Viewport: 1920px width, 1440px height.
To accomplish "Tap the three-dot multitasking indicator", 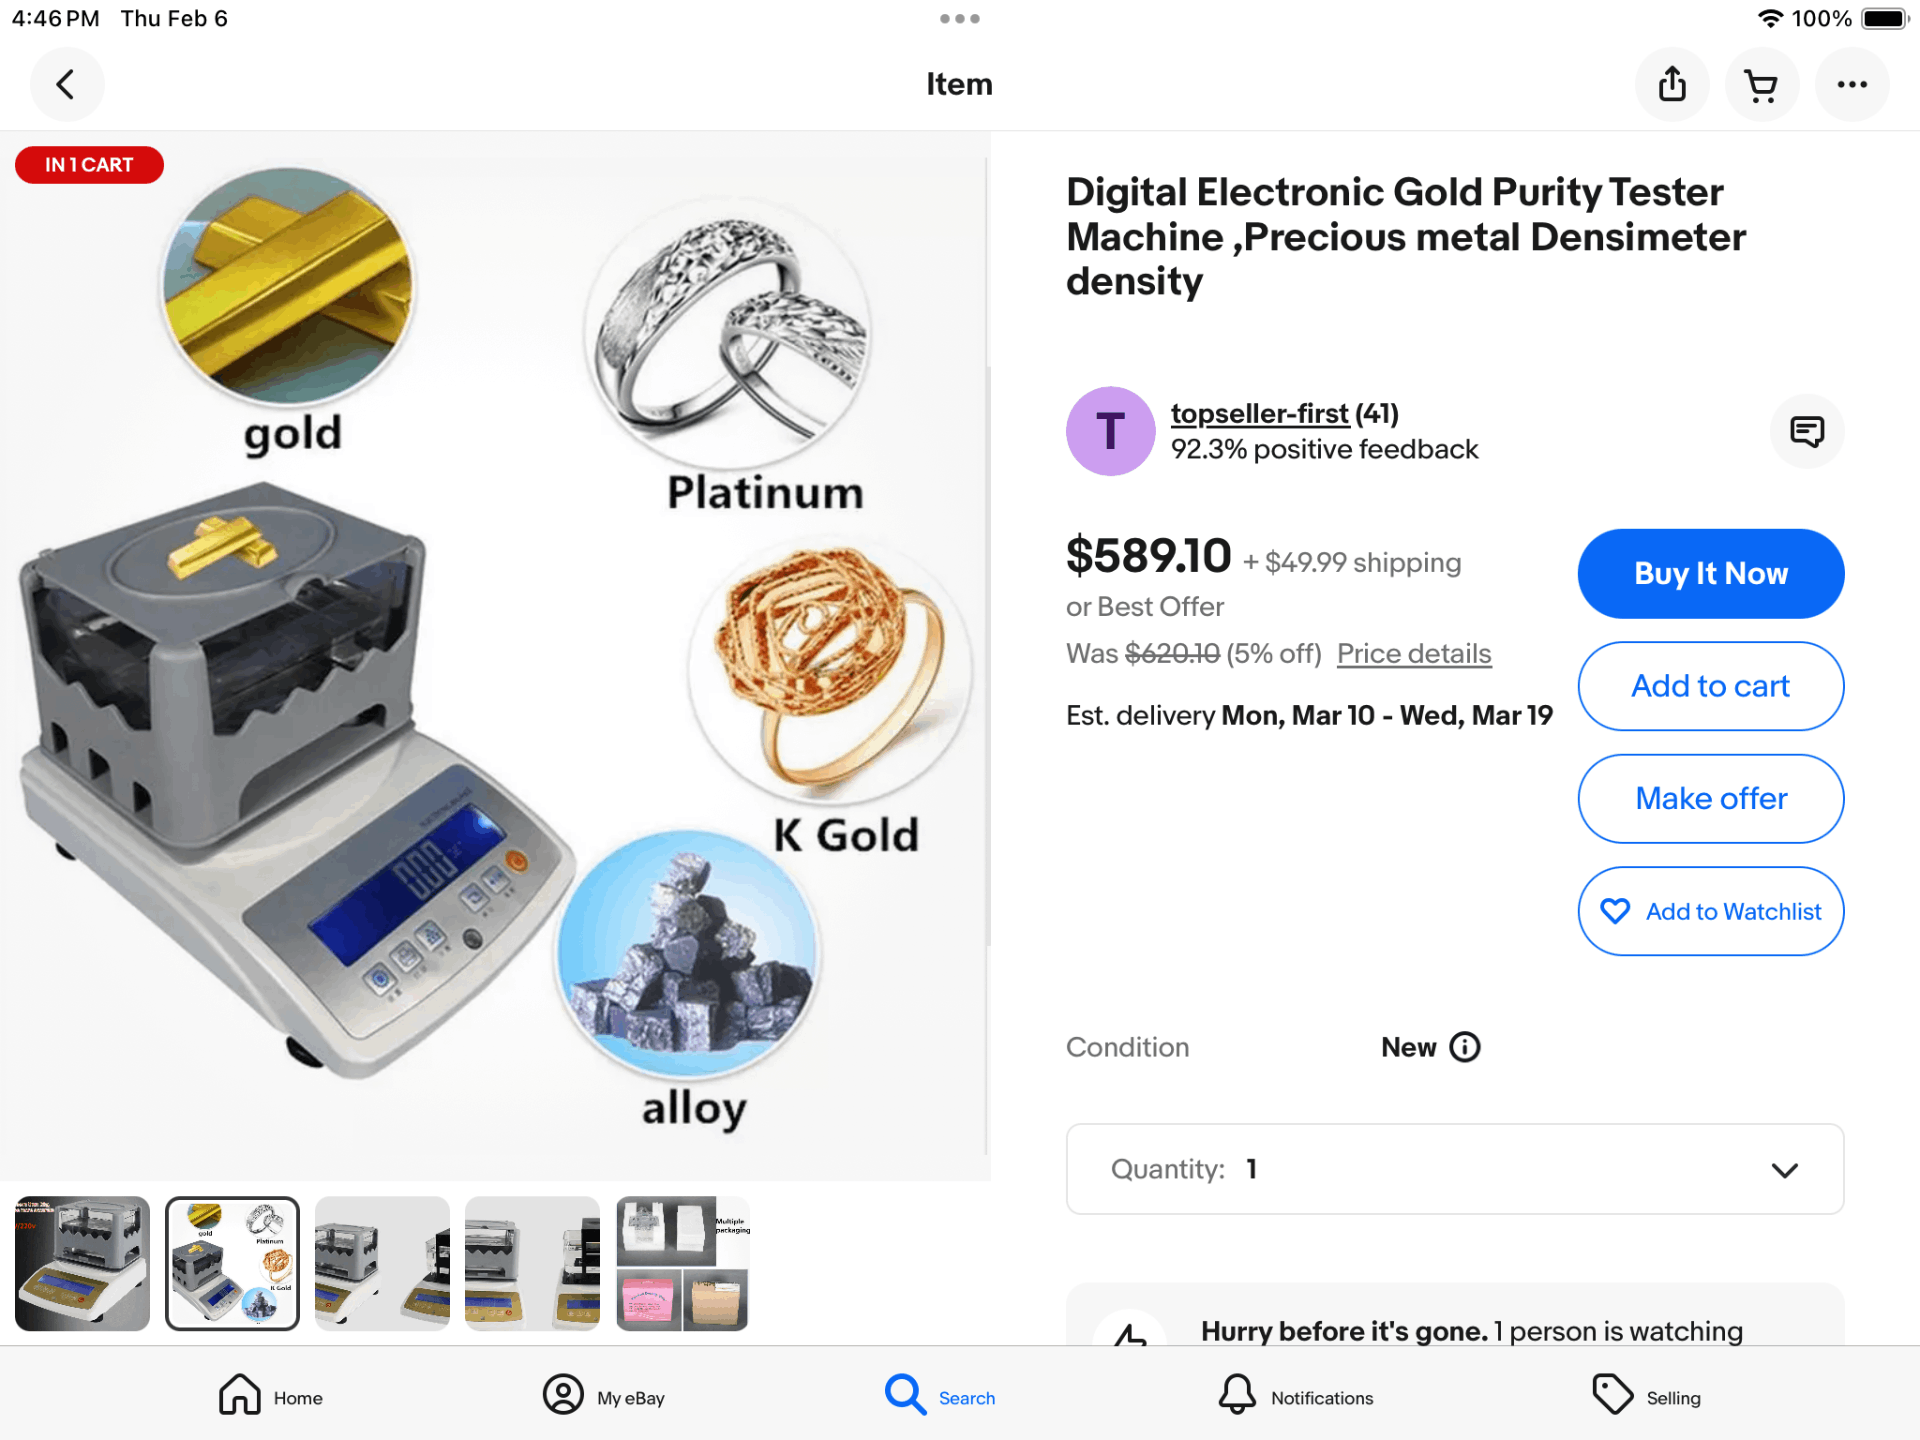I will pos(959,19).
